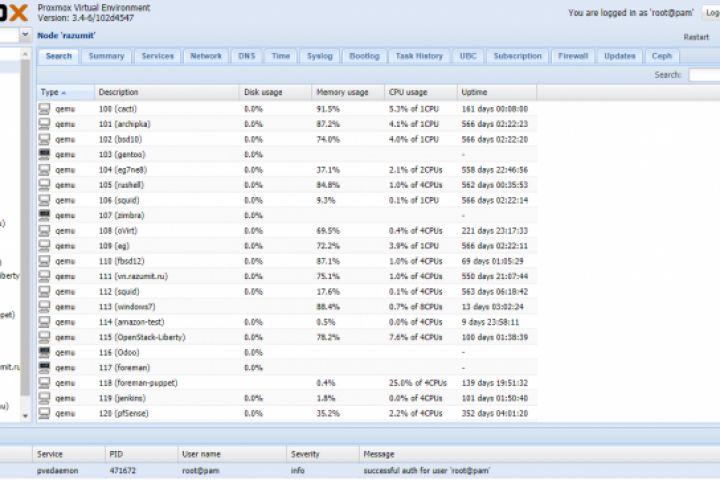Select the Node 'razumit' title
The image size is (720, 480).
click(x=66, y=36)
